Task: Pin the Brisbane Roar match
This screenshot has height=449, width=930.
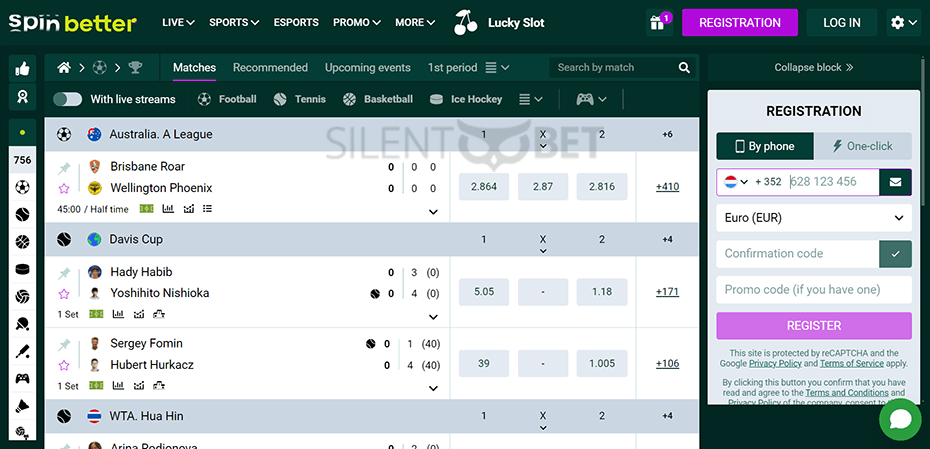Action: coord(64,168)
